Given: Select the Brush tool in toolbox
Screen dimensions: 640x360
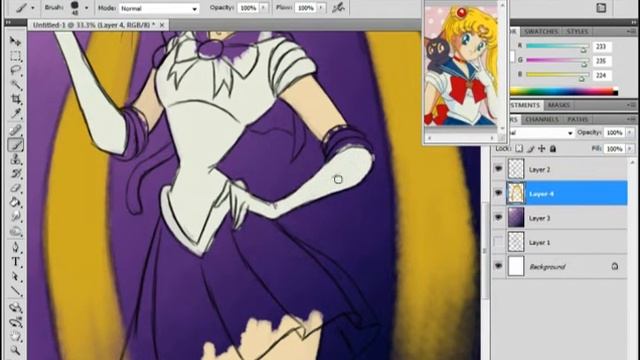Looking at the screenshot, I should (15, 145).
